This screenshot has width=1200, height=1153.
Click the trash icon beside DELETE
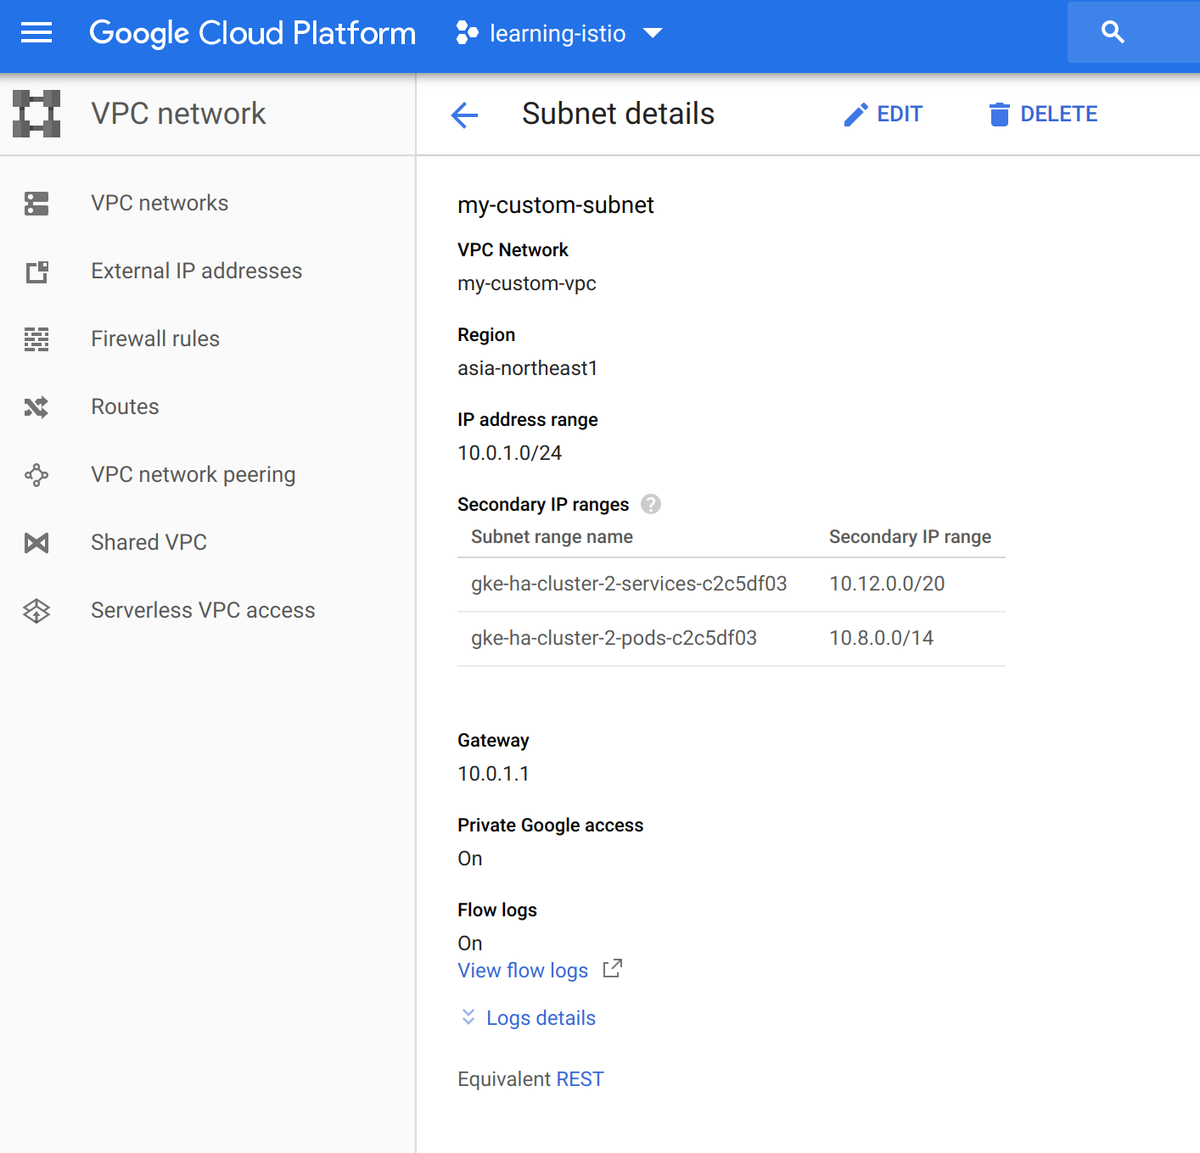pyautogui.click(x=999, y=115)
